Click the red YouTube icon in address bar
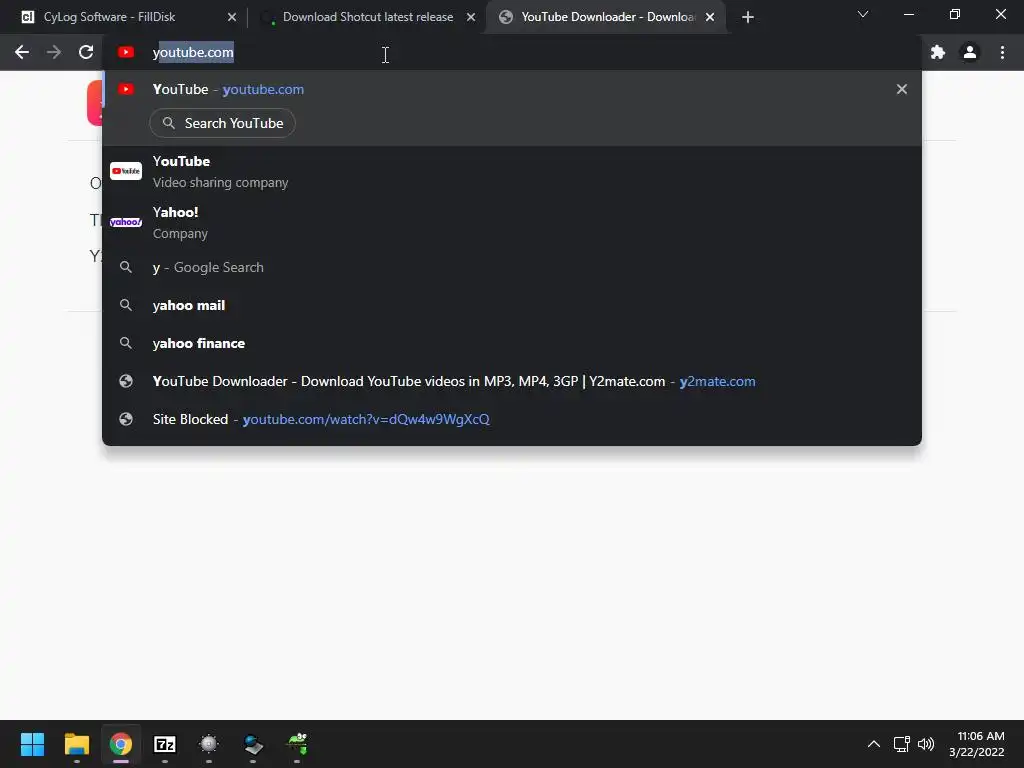Viewport: 1024px width, 768px height. [x=126, y=52]
